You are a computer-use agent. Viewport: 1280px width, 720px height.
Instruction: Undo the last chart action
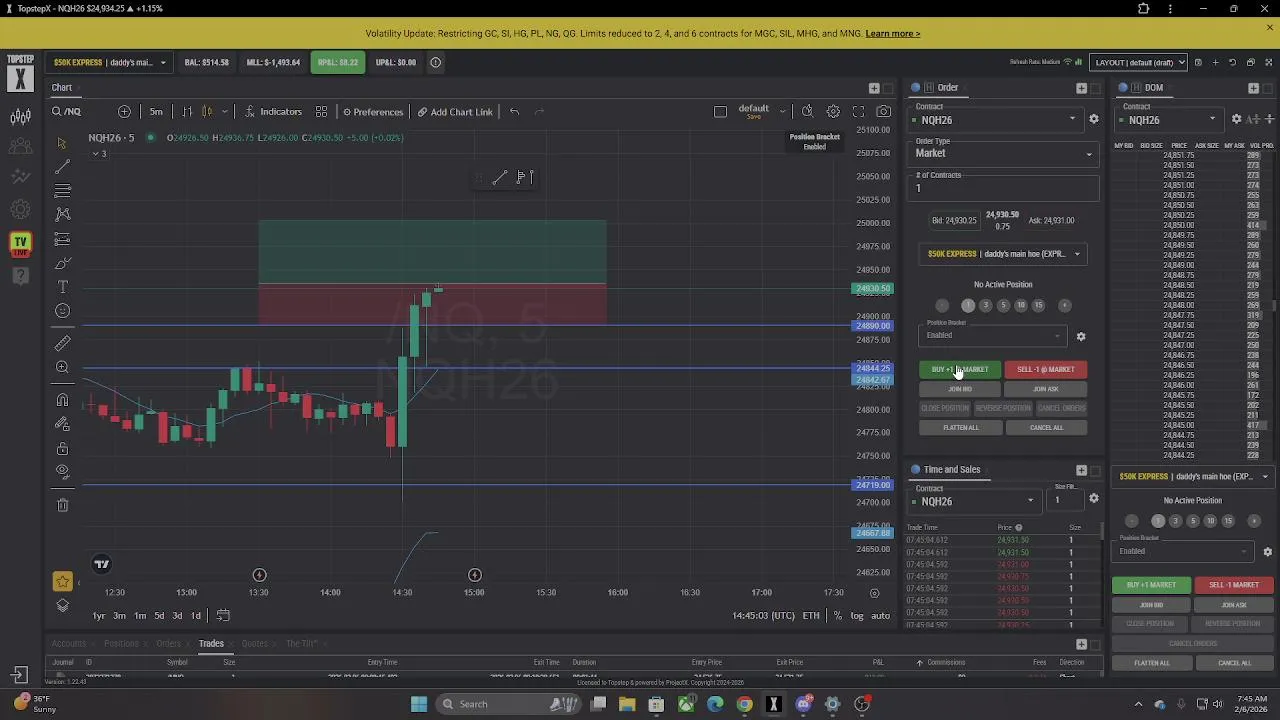(x=514, y=111)
